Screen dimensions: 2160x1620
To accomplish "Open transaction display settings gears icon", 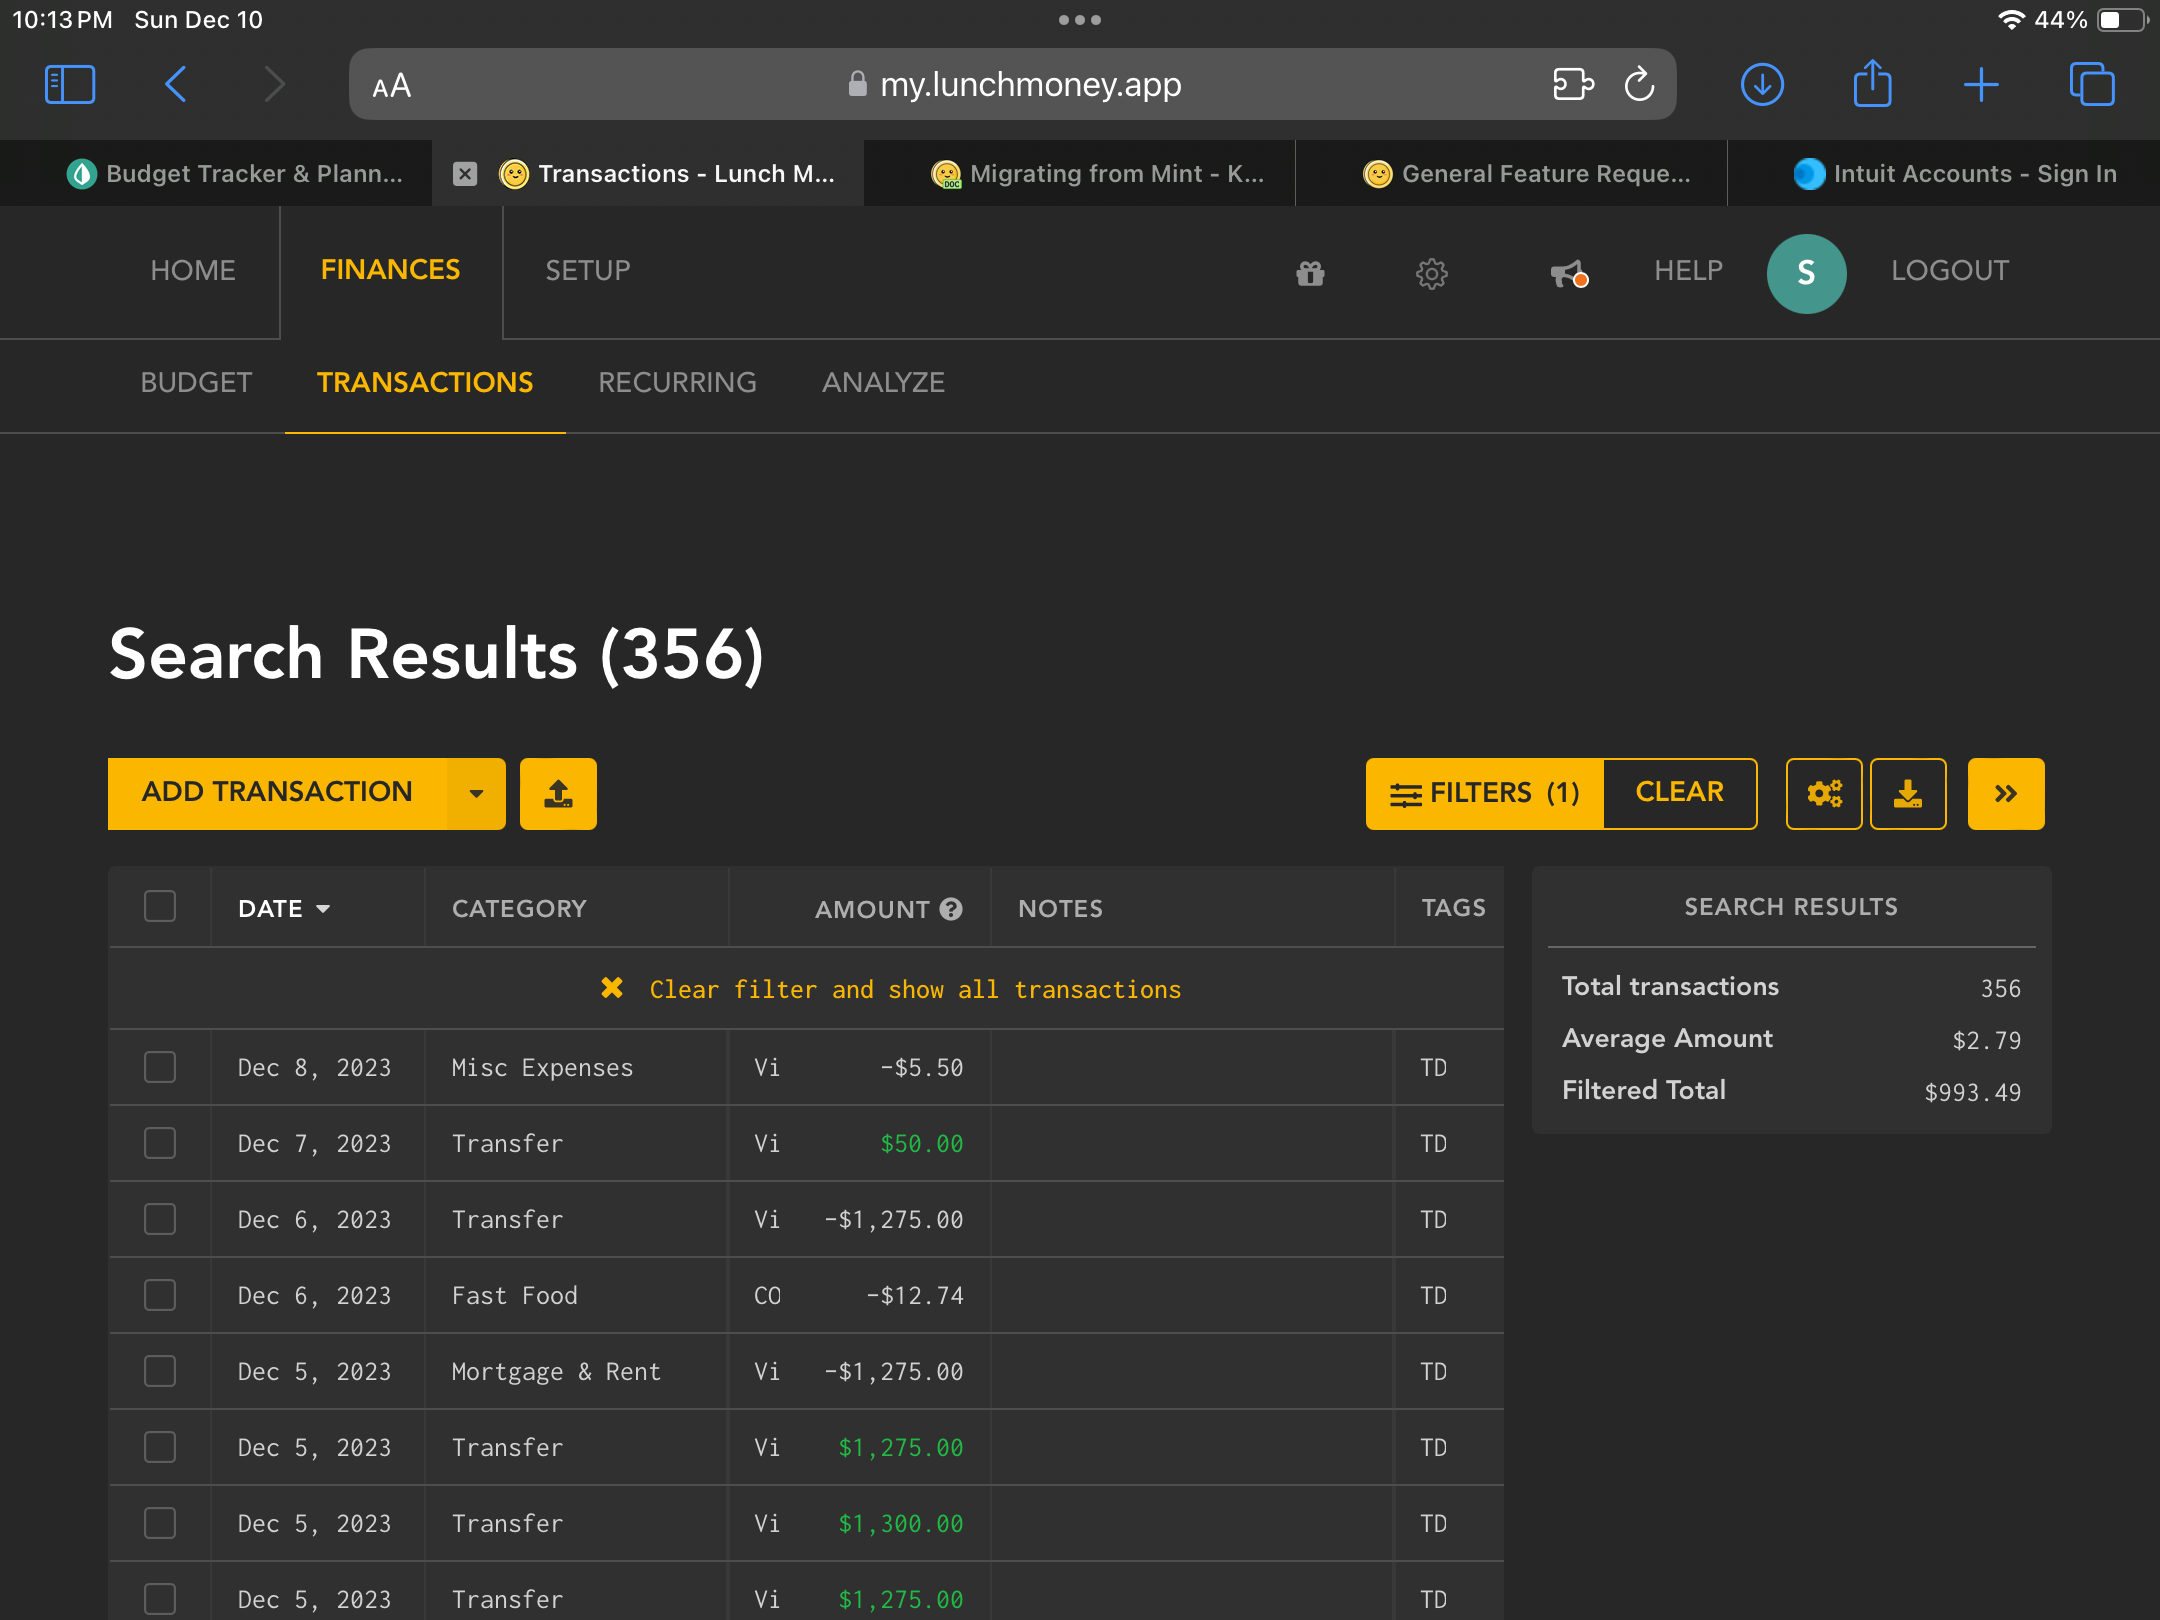I will tap(1823, 794).
